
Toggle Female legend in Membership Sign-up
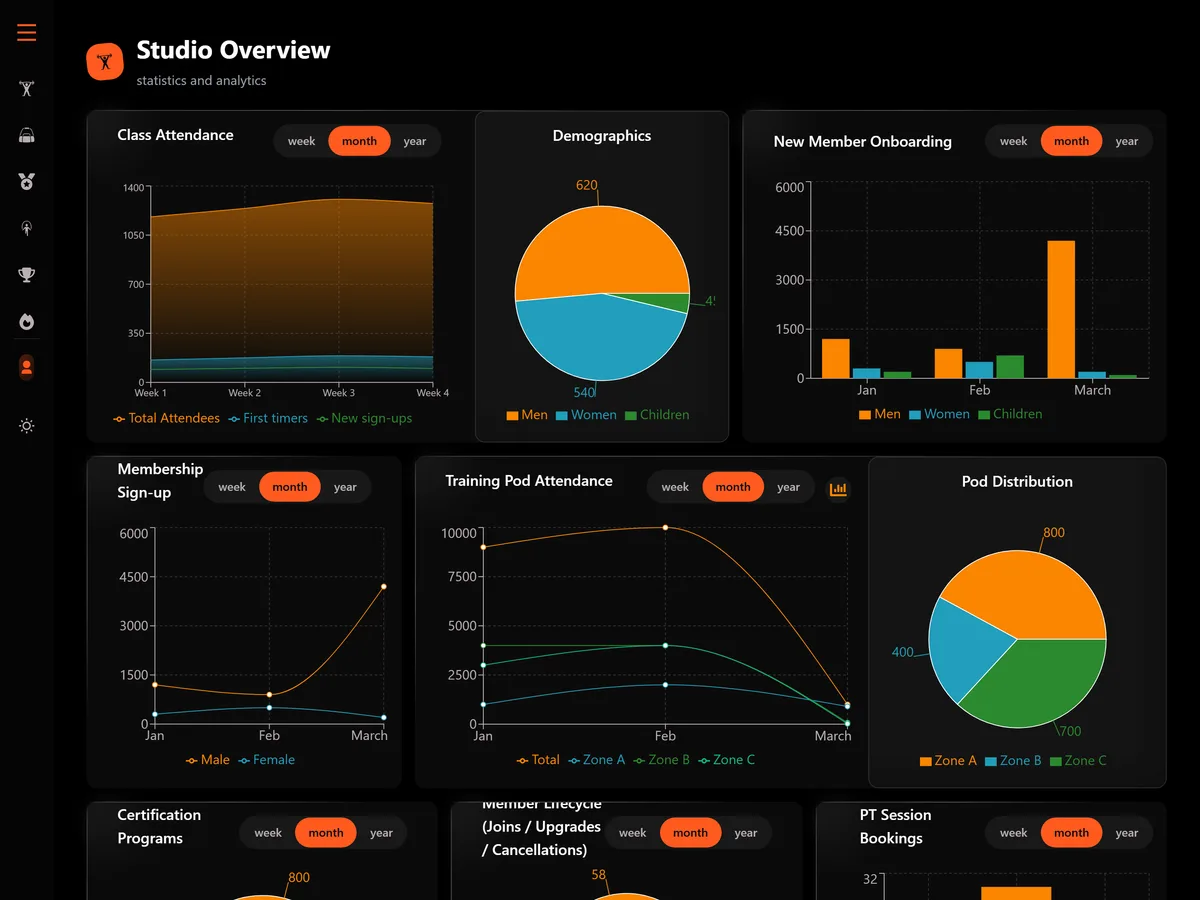click(x=267, y=760)
